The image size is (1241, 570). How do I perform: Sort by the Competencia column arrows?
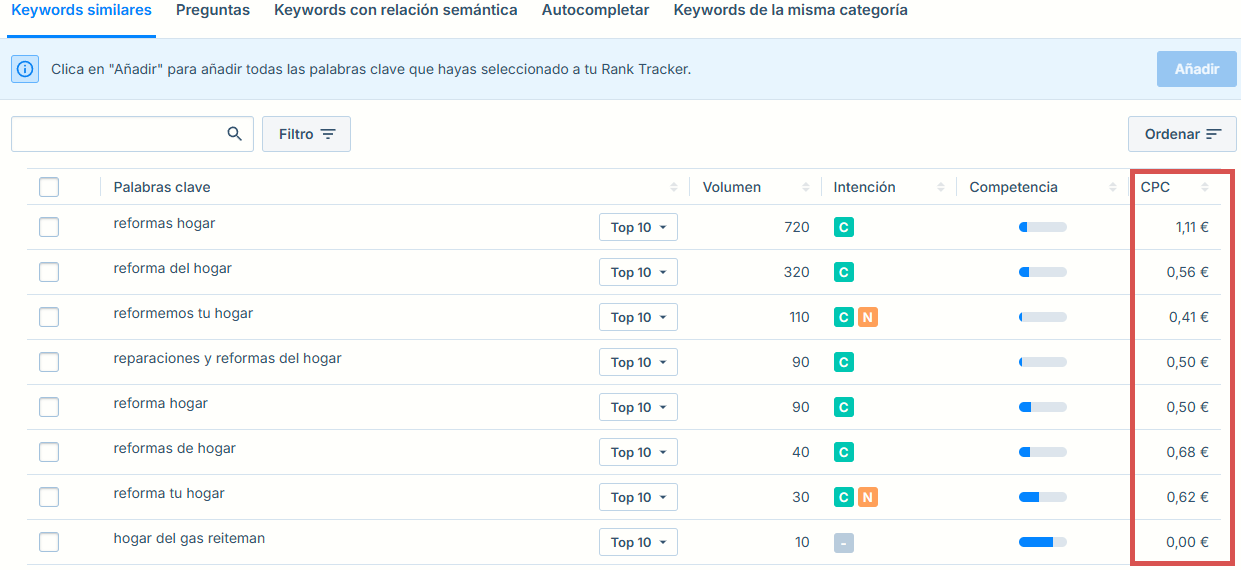tap(1113, 187)
